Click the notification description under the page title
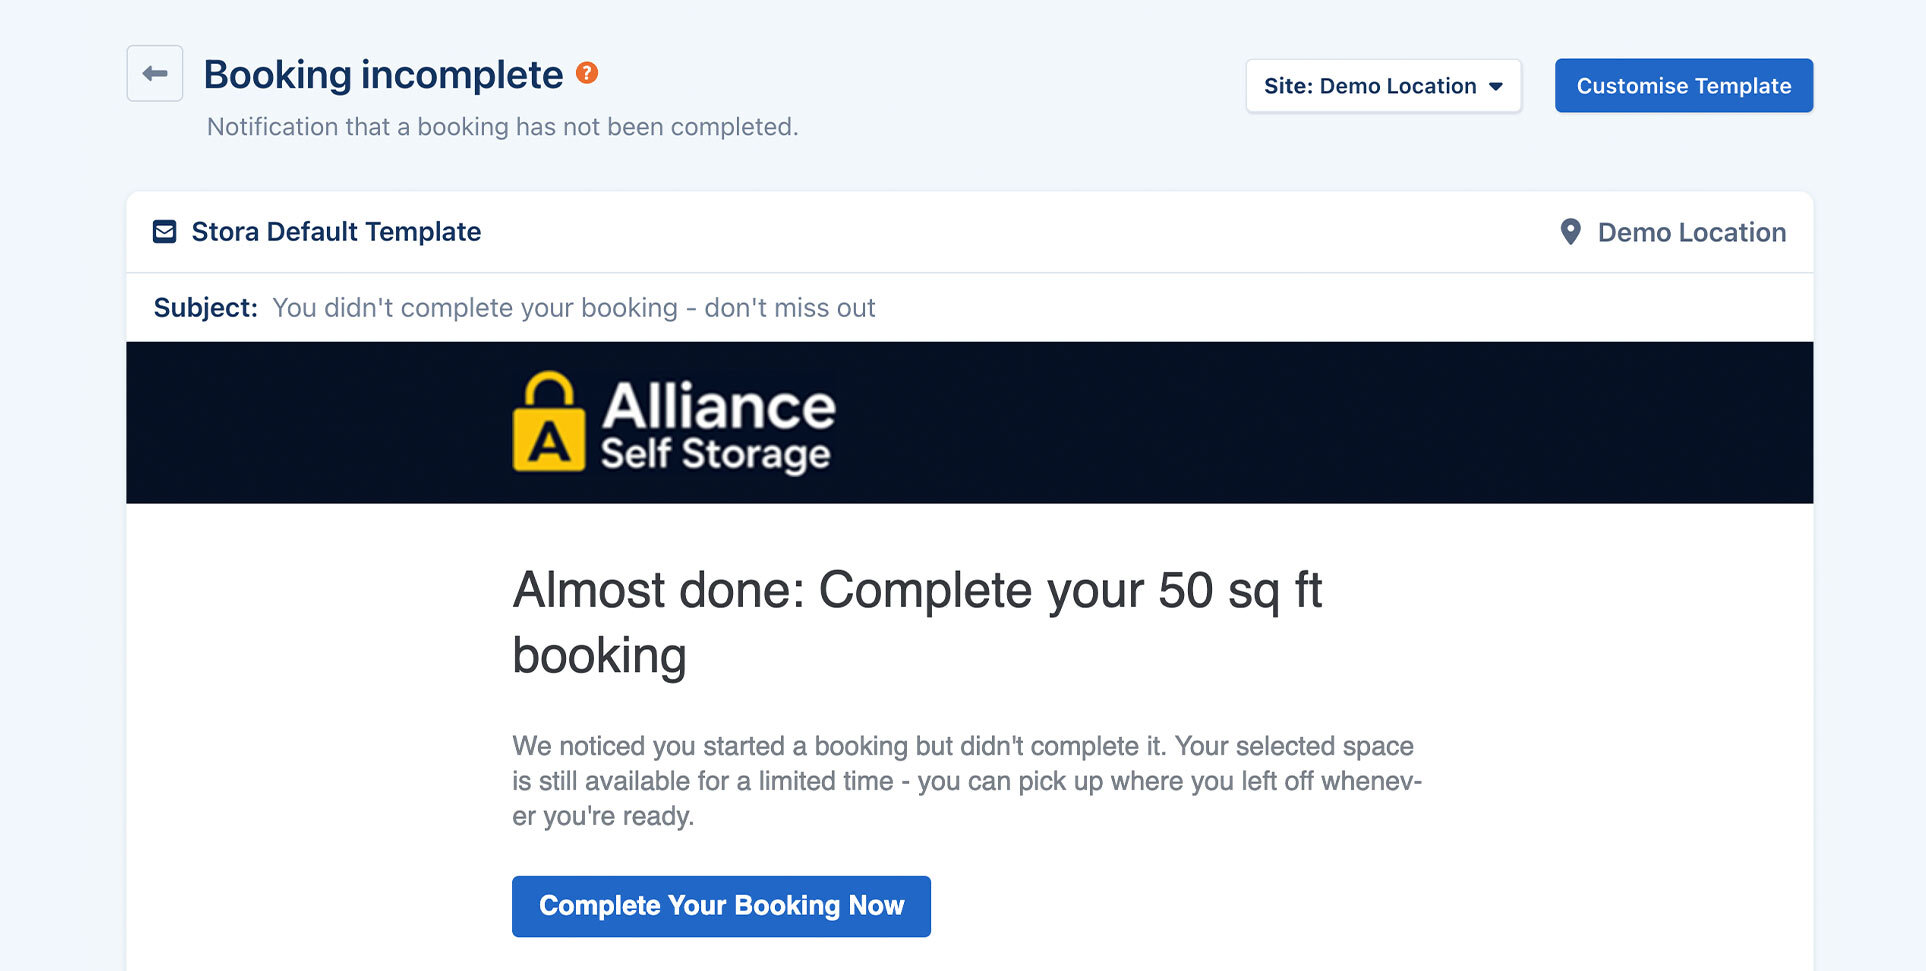 point(502,126)
